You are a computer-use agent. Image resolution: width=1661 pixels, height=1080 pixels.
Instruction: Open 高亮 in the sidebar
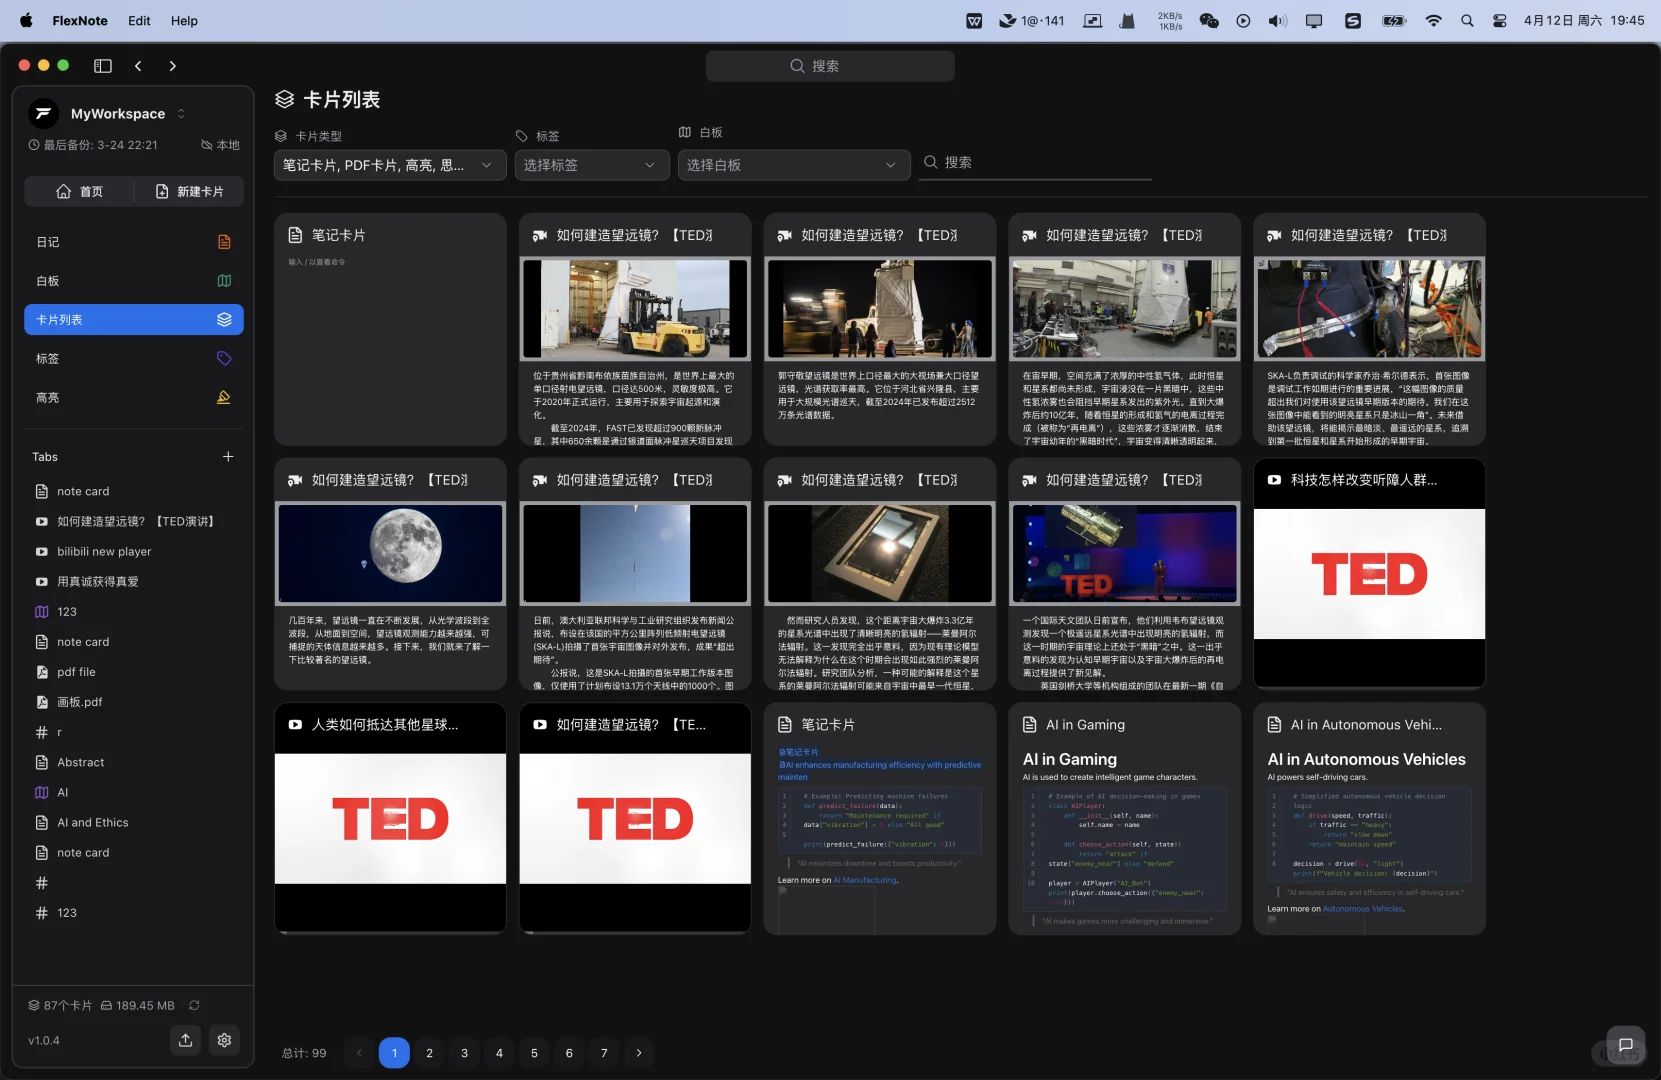(x=134, y=398)
